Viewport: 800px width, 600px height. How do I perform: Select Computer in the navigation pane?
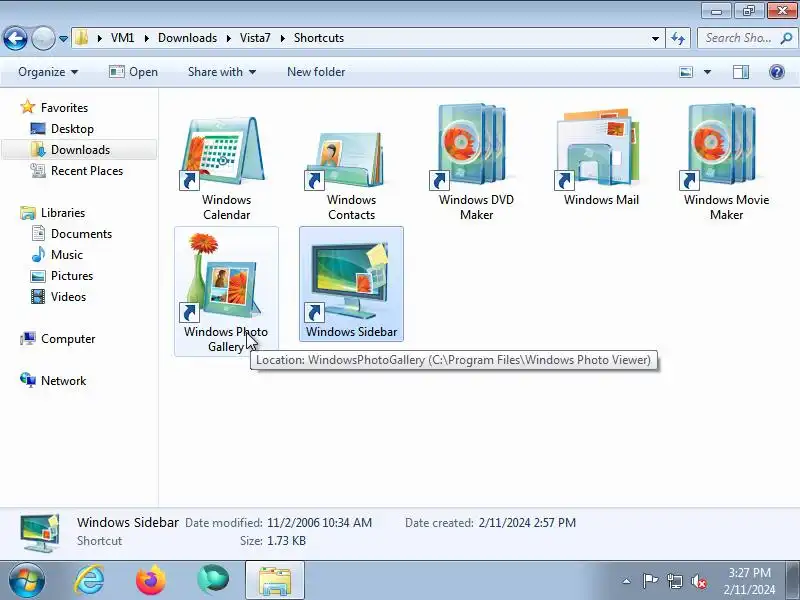[x=68, y=339]
